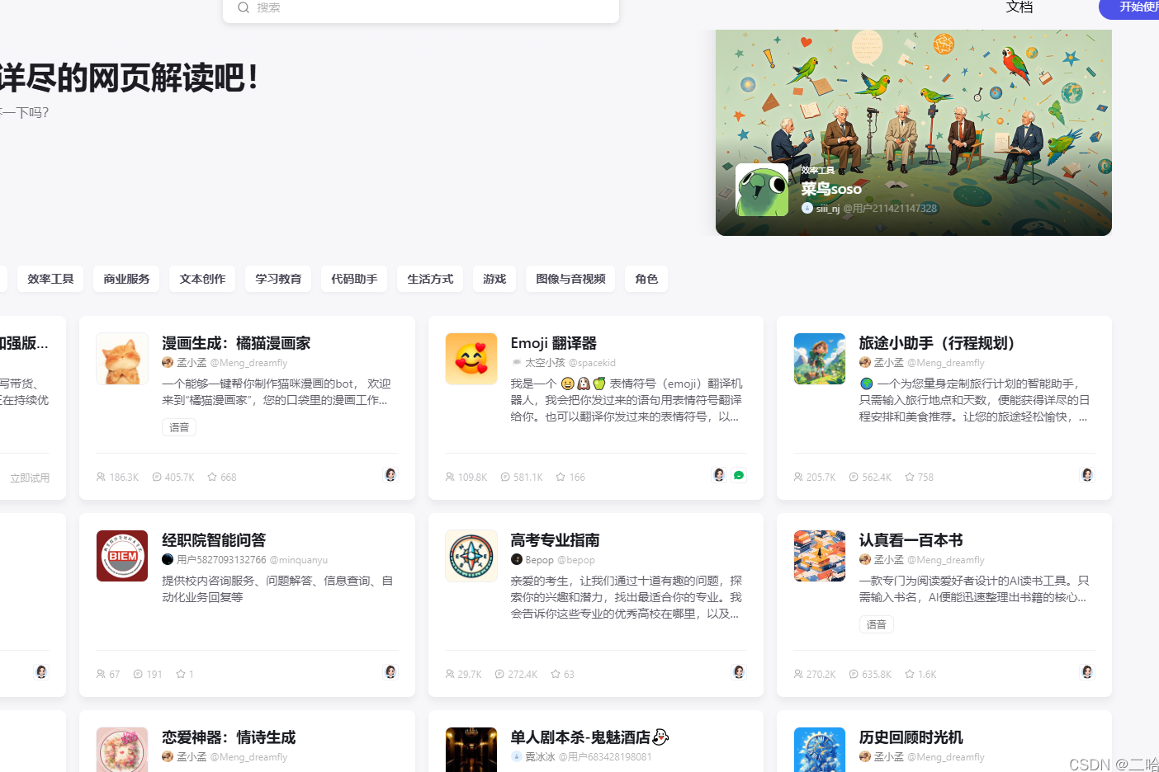Image resolution: width=1159 pixels, height=772 pixels.
Task: Open the 旅途小助手（行程规划）bot title
Action: [x=937, y=343]
